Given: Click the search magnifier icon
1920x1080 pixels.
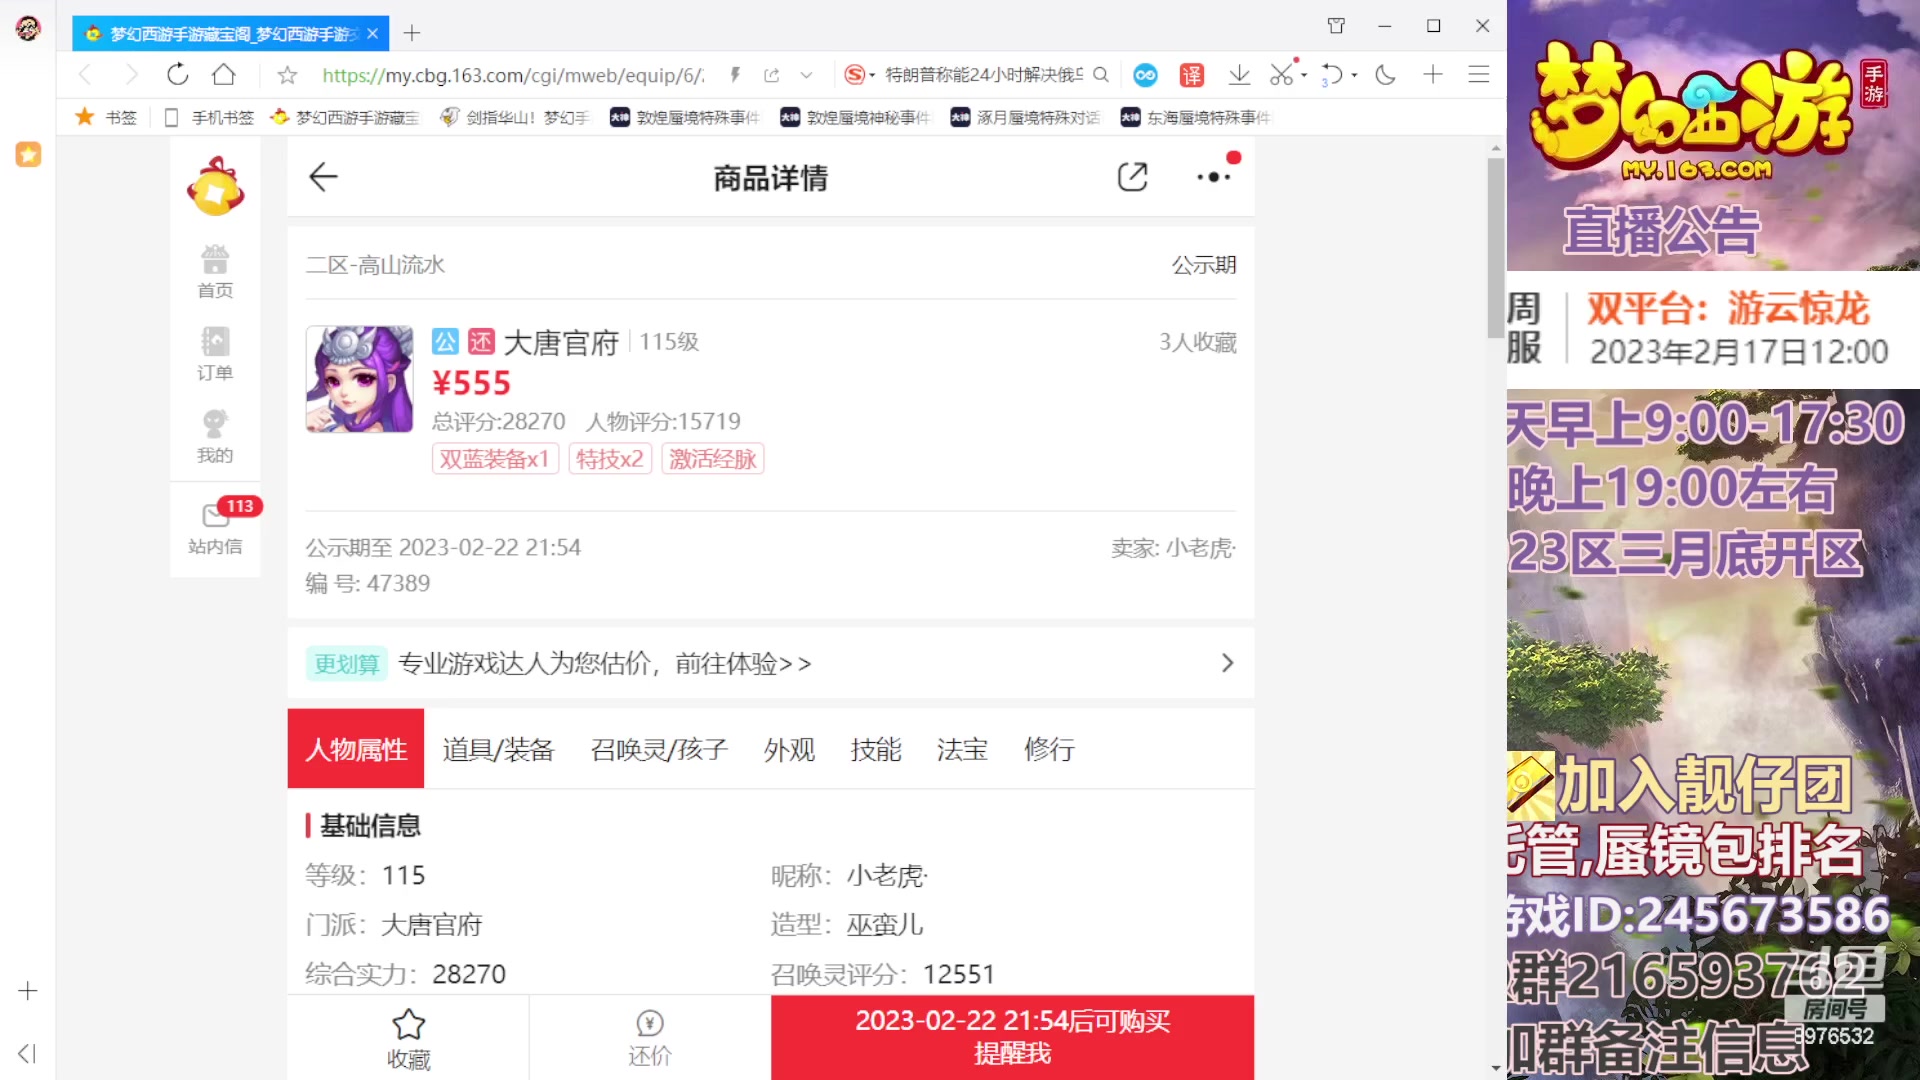Looking at the screenshot, I should coord(1101,75).
